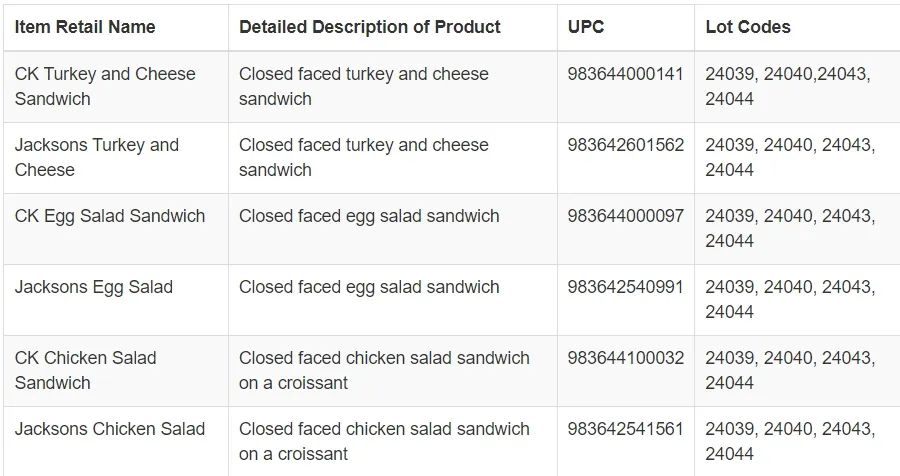This screenshot has height=476, width=900.
Task: Click the Item Retail Name column header
Action: 85,27
